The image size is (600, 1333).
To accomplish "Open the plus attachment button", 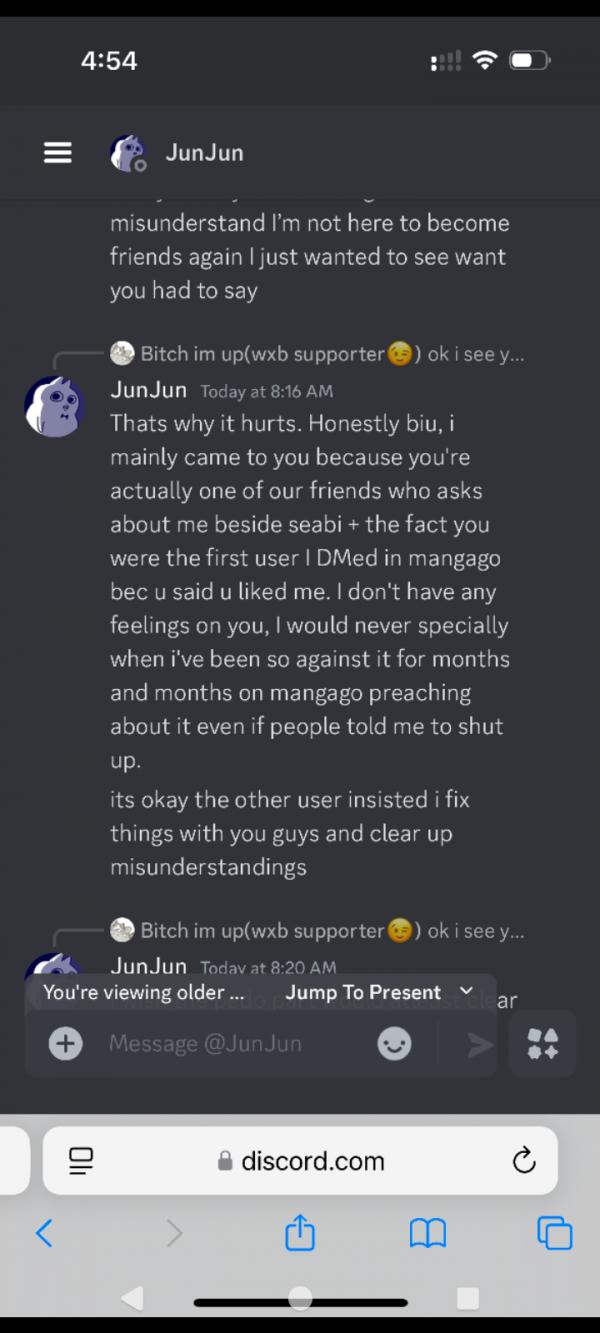I will point(66,1044).
